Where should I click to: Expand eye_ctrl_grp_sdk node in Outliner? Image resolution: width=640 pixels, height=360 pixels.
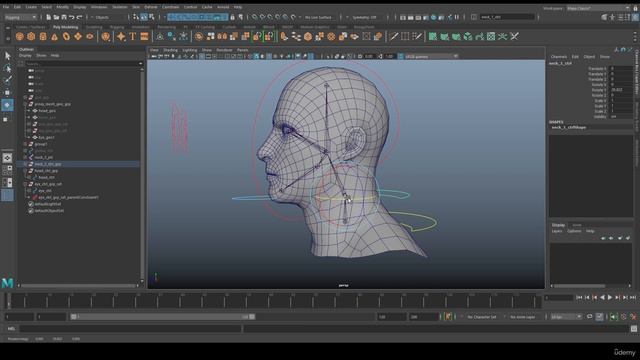click(25, 184)
